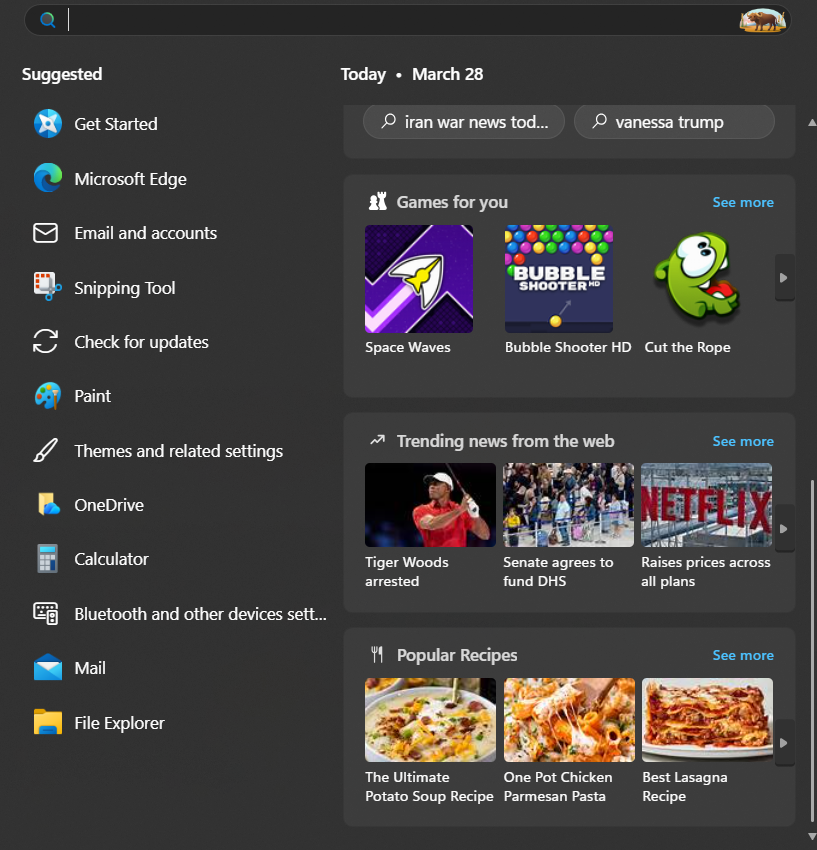
Task: Open the Cut the Rope game
Action: click(x=697, y=278)
